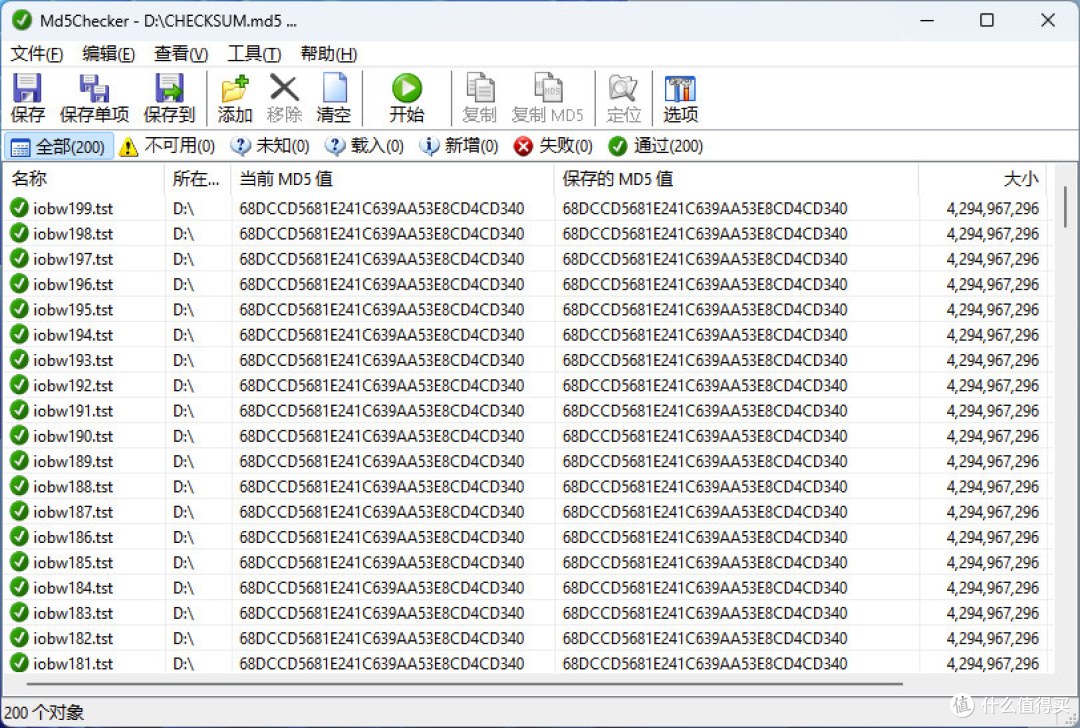Click current MD5 value of iobw195.tst

[382, 309]
